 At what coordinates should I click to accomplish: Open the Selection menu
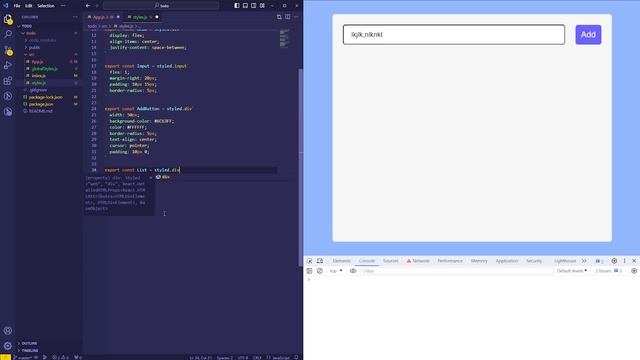coord(46,6)
